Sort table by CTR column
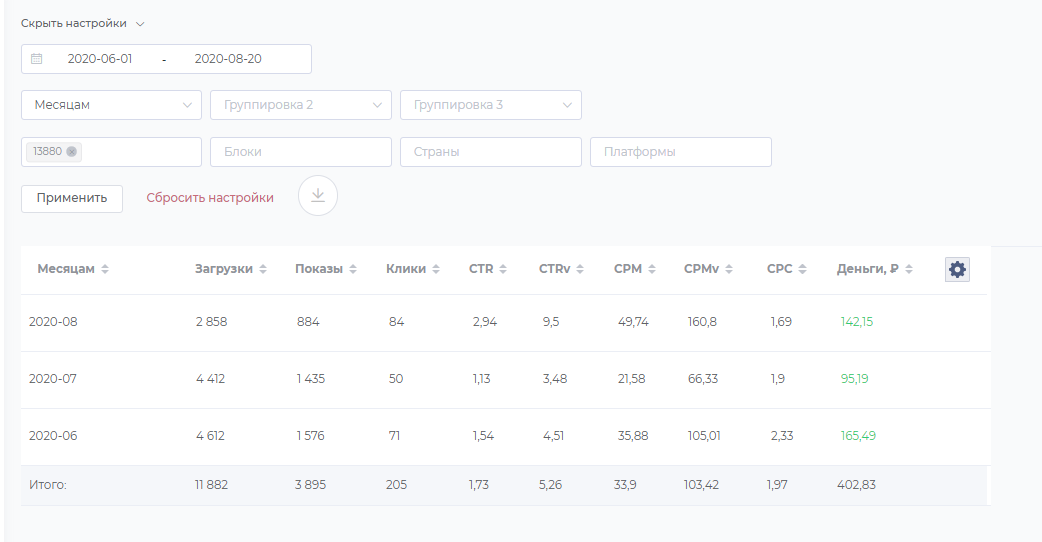This screenshot has width=1042, height=542. pyautogui.click(x=503, y=269)
